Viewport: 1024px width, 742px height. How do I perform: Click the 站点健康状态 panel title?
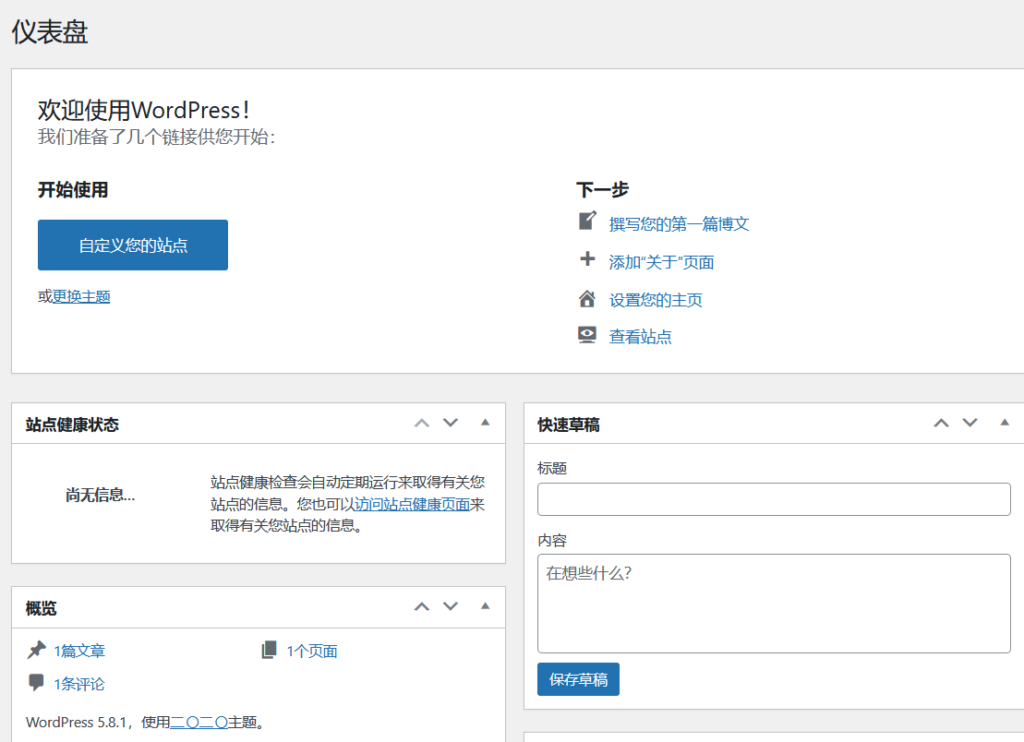[x=72, y=425]
